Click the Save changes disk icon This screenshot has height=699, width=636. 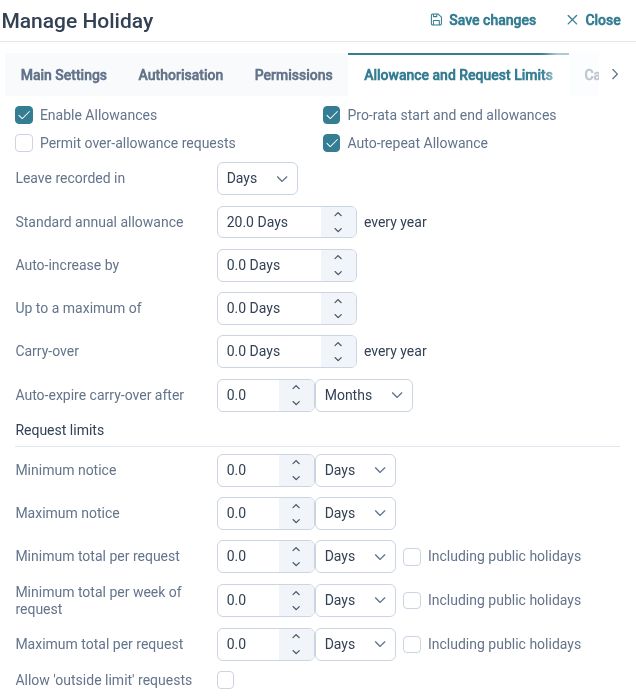[436, 20]
